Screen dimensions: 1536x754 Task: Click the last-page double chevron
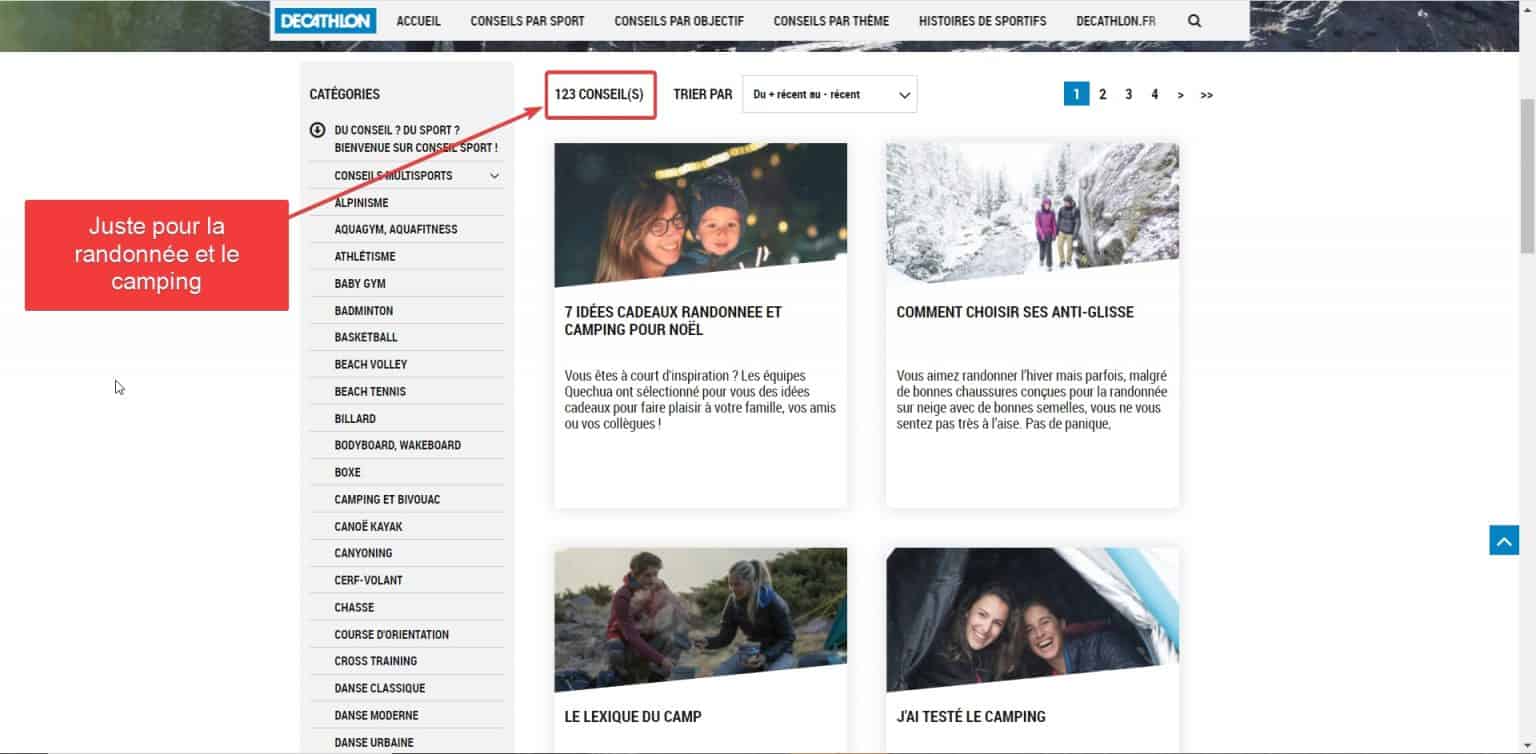[x=1207, y=93]
